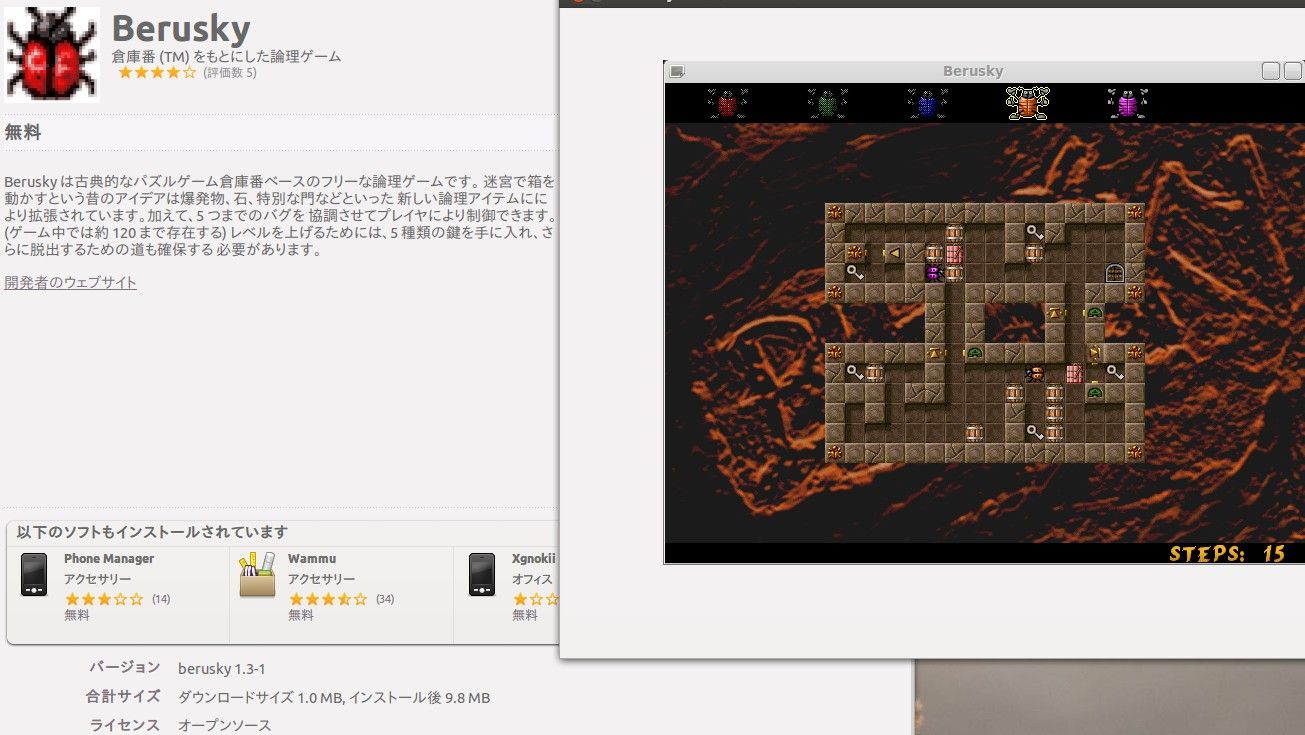Image resolution: width=1305 pixels, height=735 pixels.
Task: Select the blue bug in game header
Action: (927, 103)
